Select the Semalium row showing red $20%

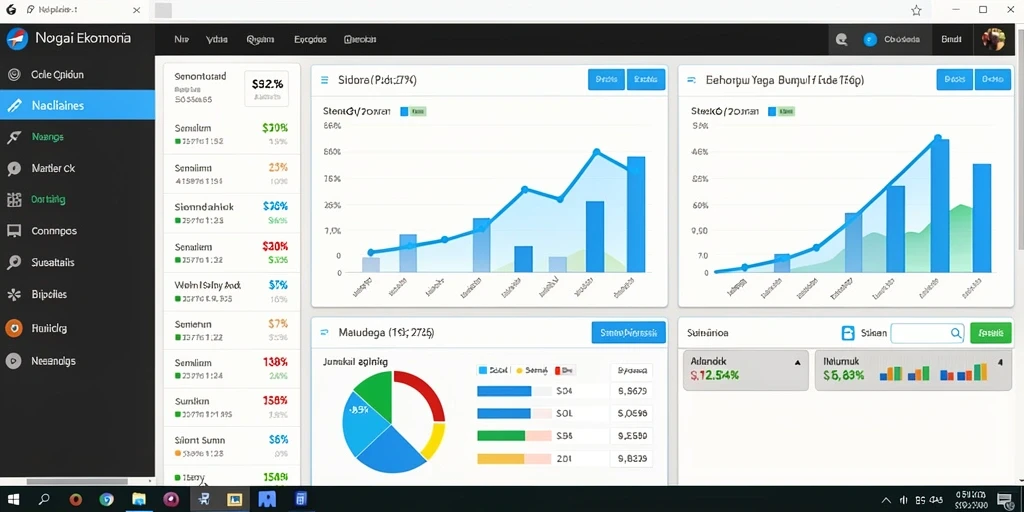click(232, 253)
